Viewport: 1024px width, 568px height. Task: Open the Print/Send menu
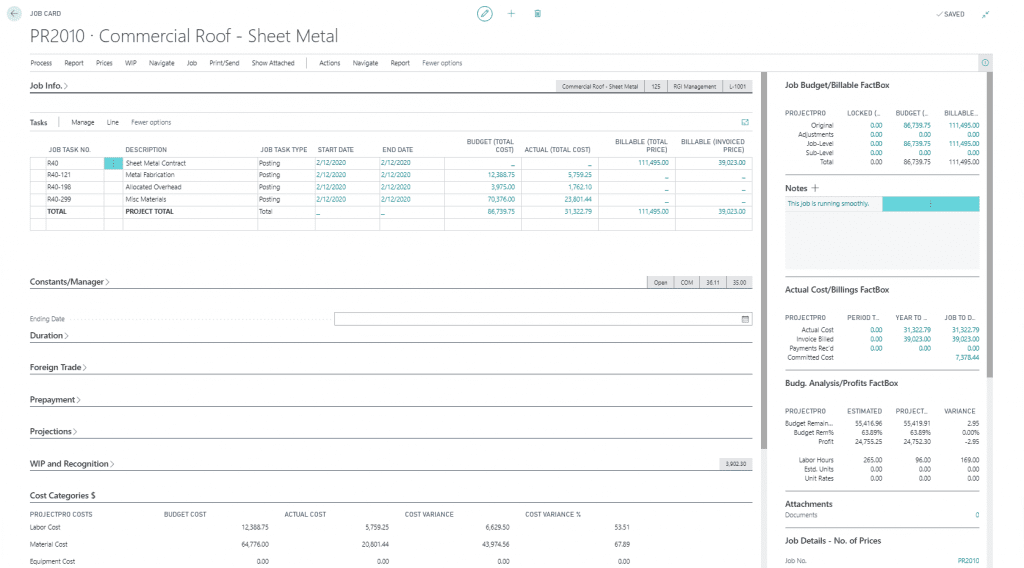click(x=224, y=63)
